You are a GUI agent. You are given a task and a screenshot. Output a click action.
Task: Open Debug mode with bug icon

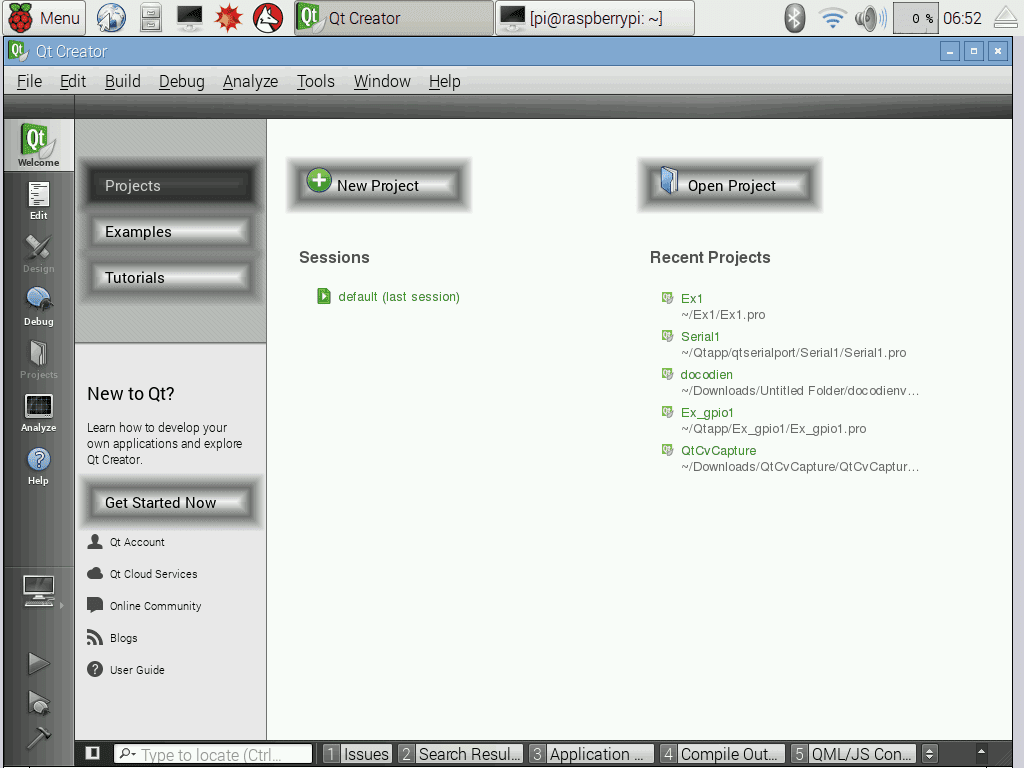(38, 306)
